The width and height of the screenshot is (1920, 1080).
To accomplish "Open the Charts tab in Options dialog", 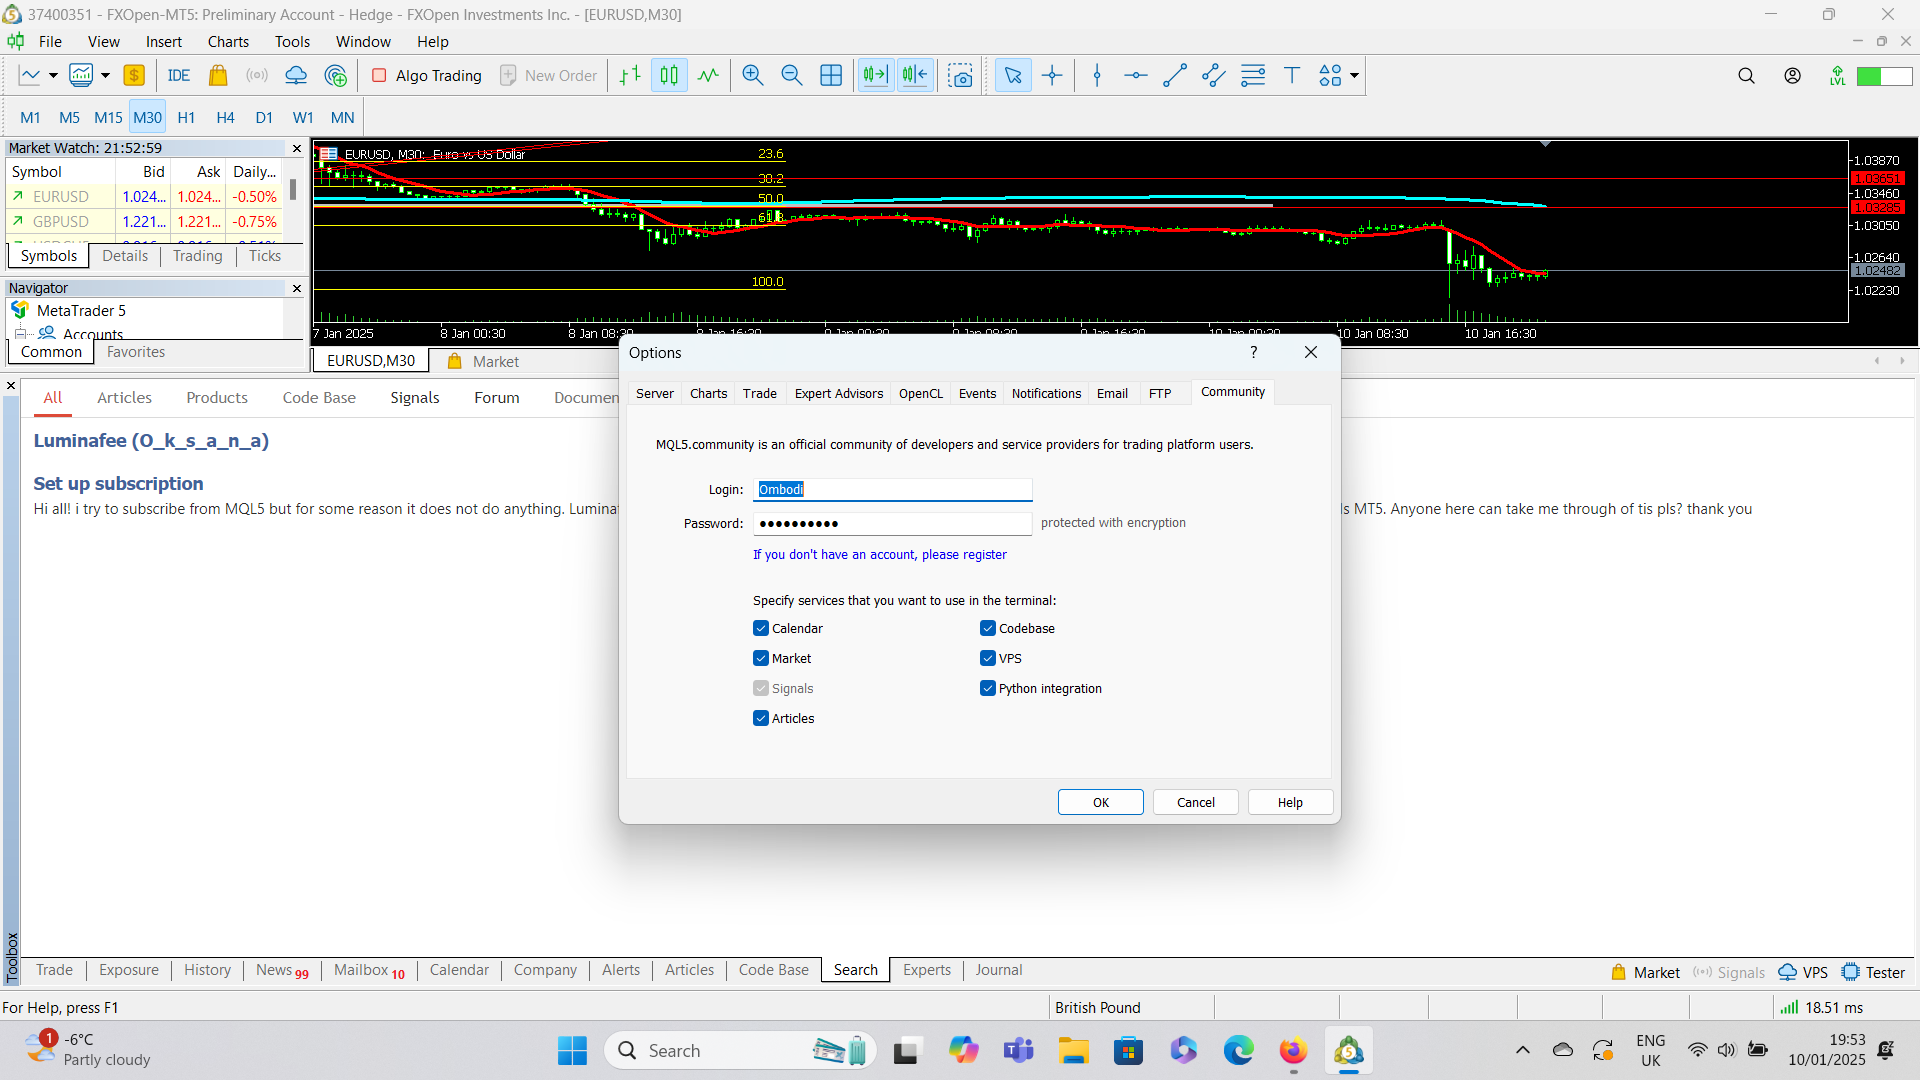I will point(708,393).
